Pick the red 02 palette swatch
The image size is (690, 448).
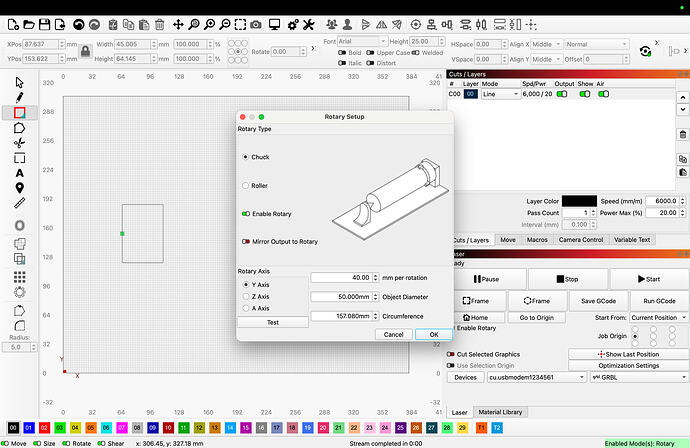(x=44, y=428)
